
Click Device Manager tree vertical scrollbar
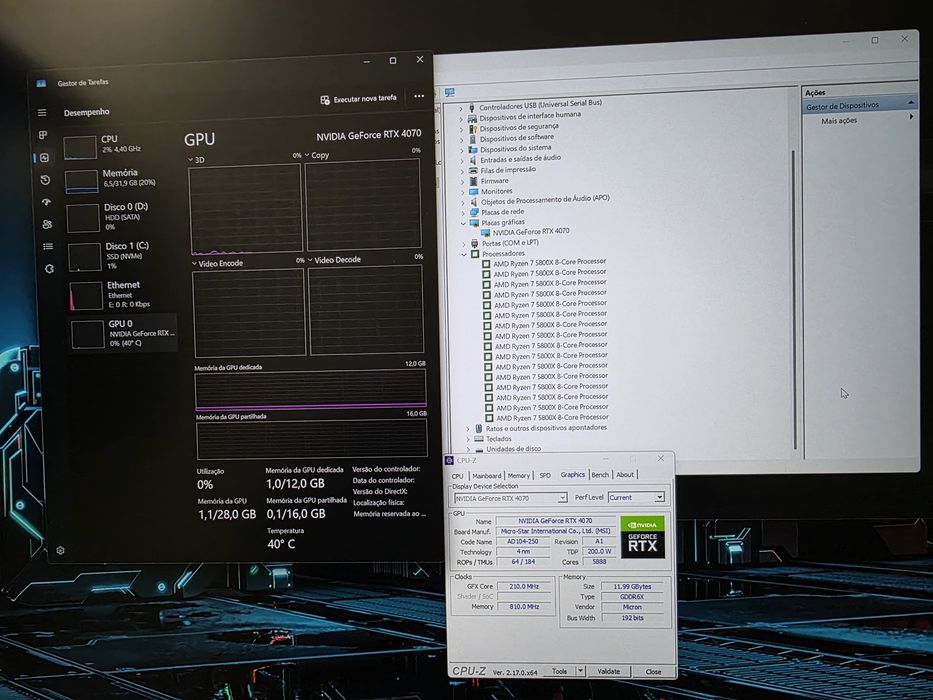coord(794,299)
